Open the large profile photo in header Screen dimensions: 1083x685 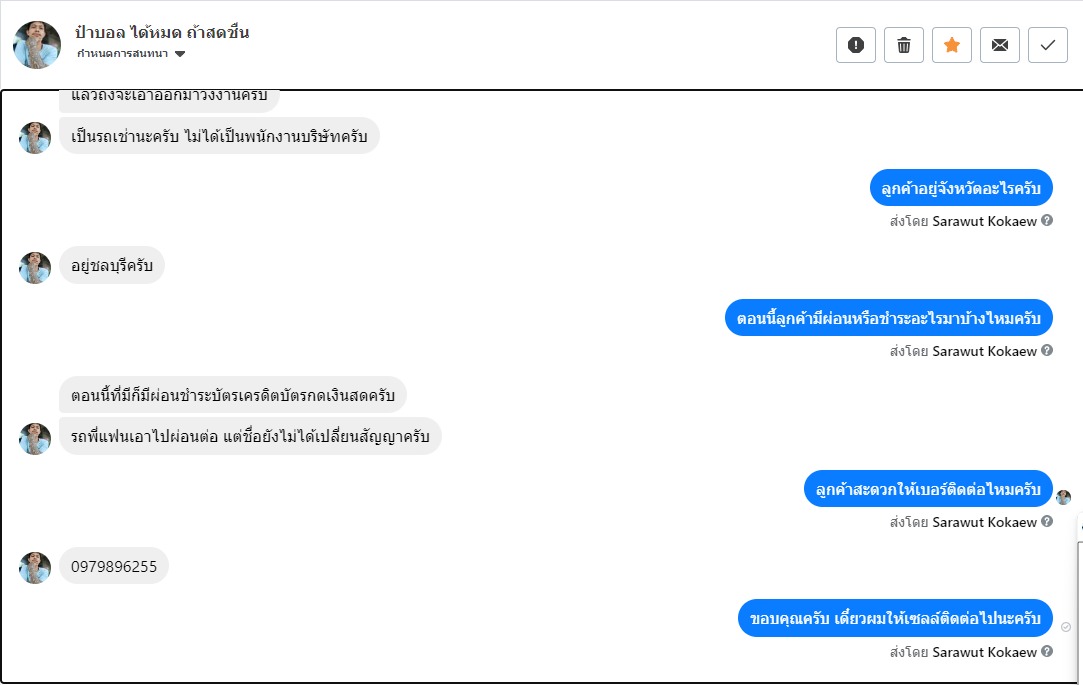point(37,45)
